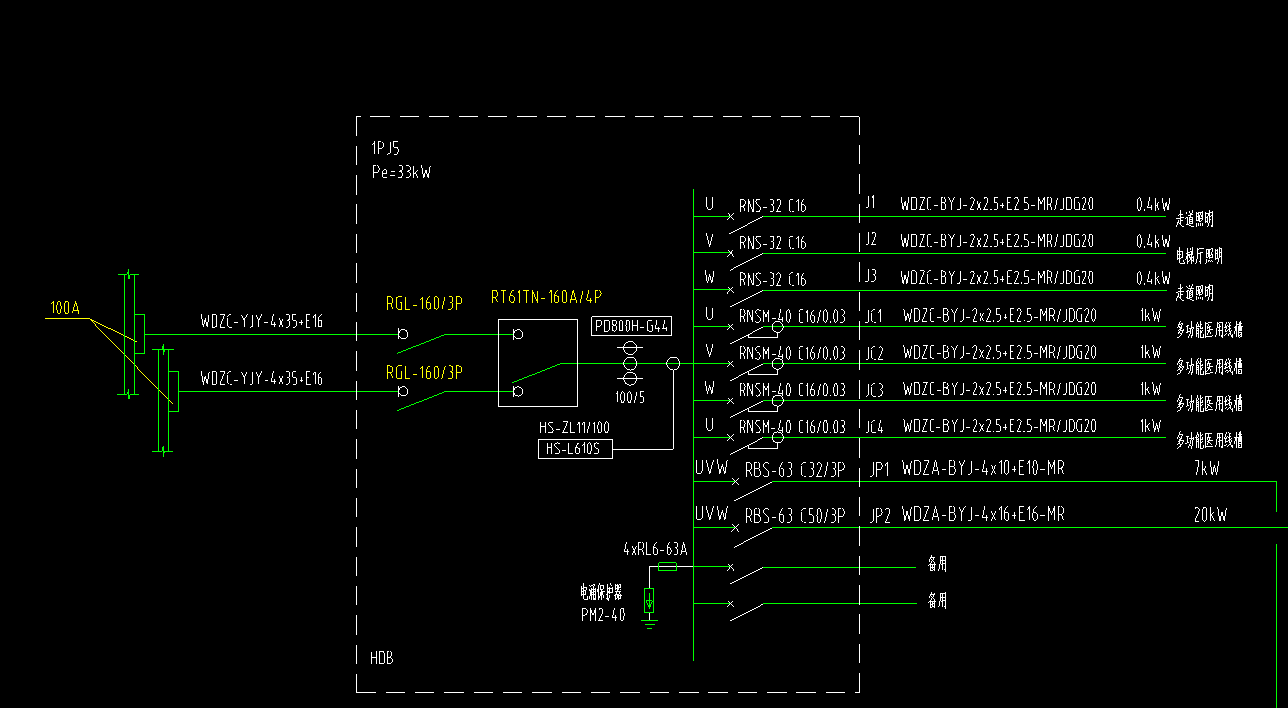The height and width of the screenshot is (708, 1288).
Task: Click the 7kW load value
Action: pyautogui.click(x=1206, y=468)
